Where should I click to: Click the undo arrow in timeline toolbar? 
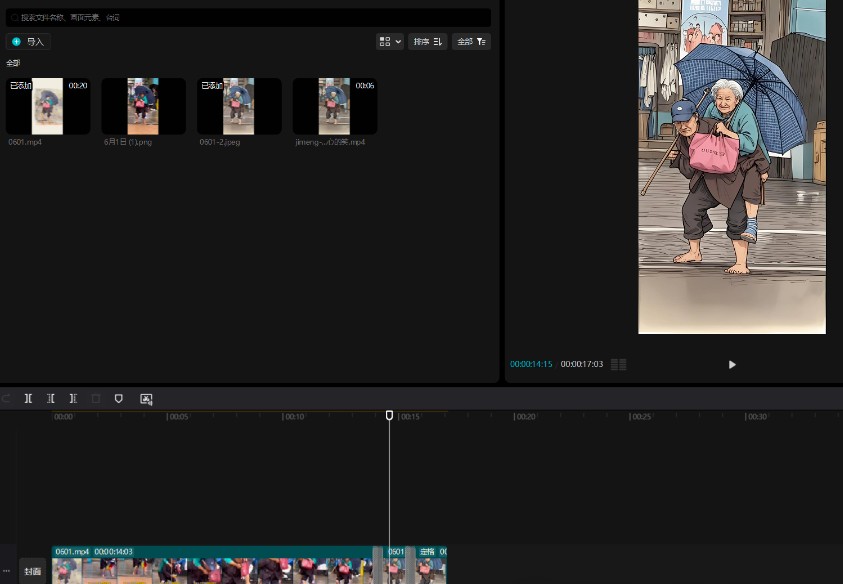pos(6,398)
